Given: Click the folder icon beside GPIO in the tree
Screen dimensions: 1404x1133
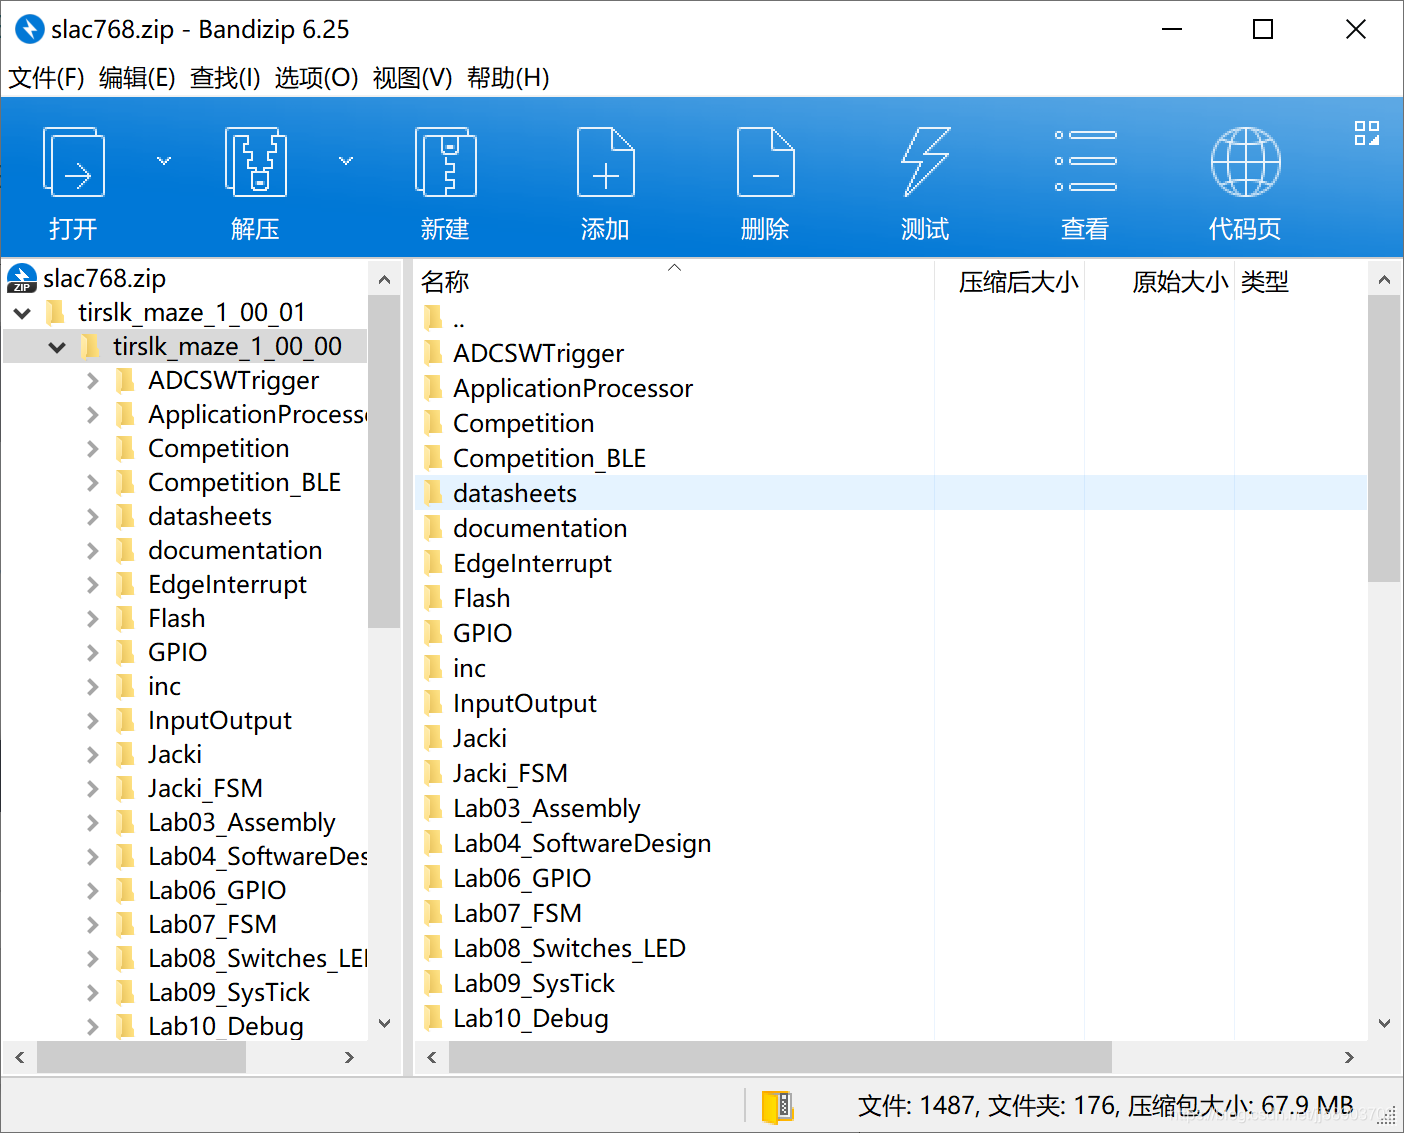Looking at the screenshot, I should coord(126,652).
